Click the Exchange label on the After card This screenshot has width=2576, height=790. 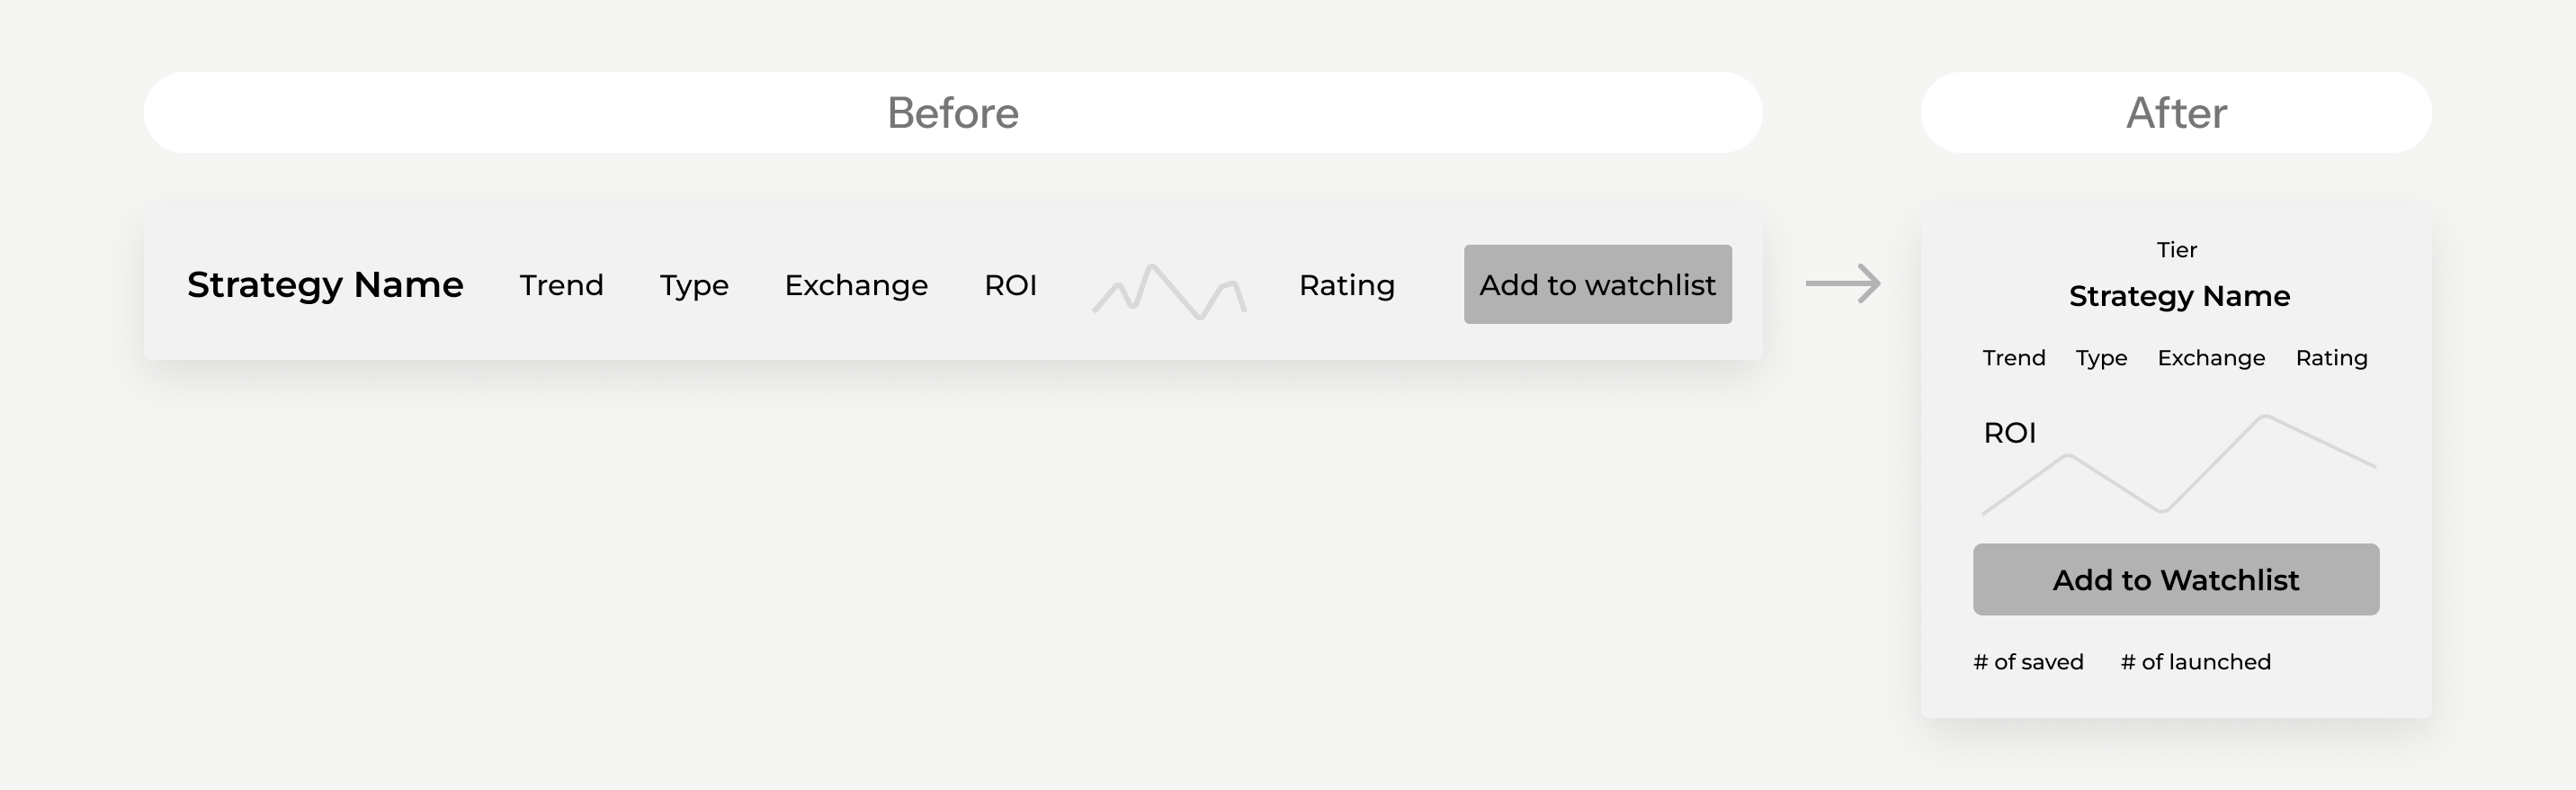(2211, 358)
